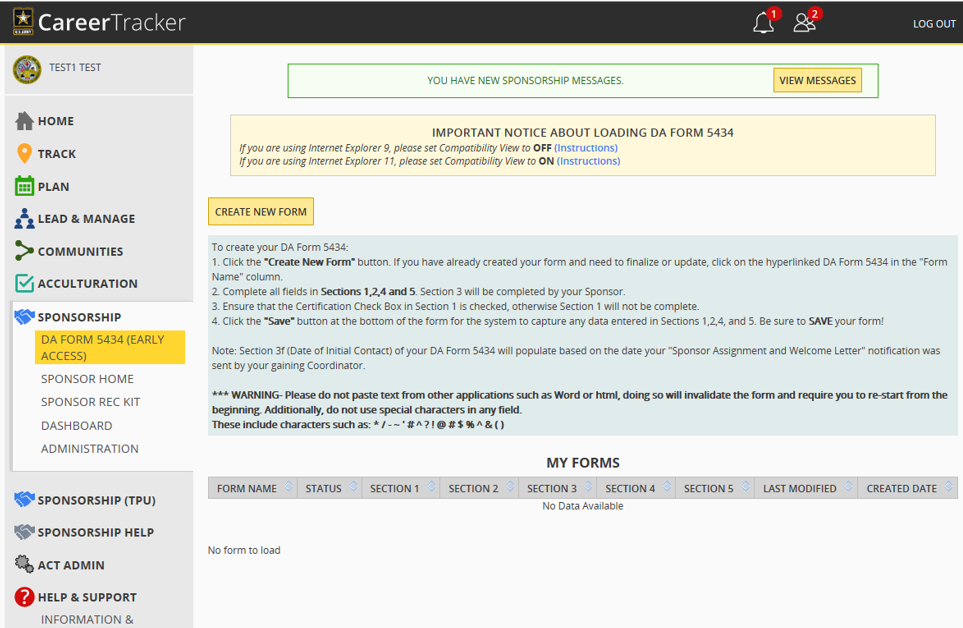The width and height of the screenshot is (963, 628).
Task: Click the Sponsorship handshake icon
Action: (x=24, y=317)
